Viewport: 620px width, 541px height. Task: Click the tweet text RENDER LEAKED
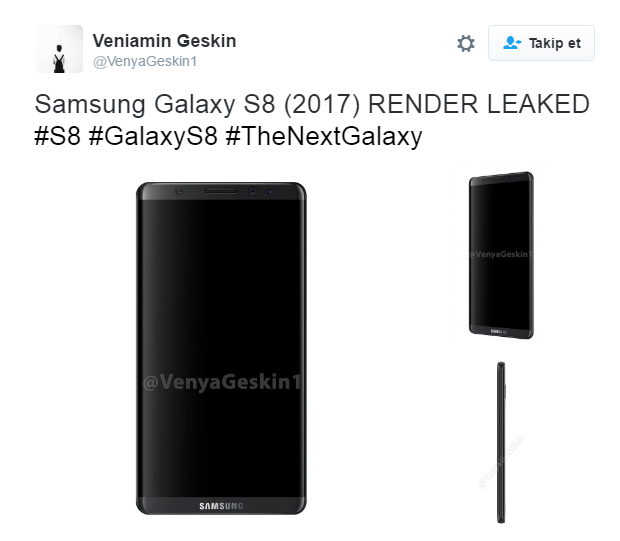[x=479, y=104]
